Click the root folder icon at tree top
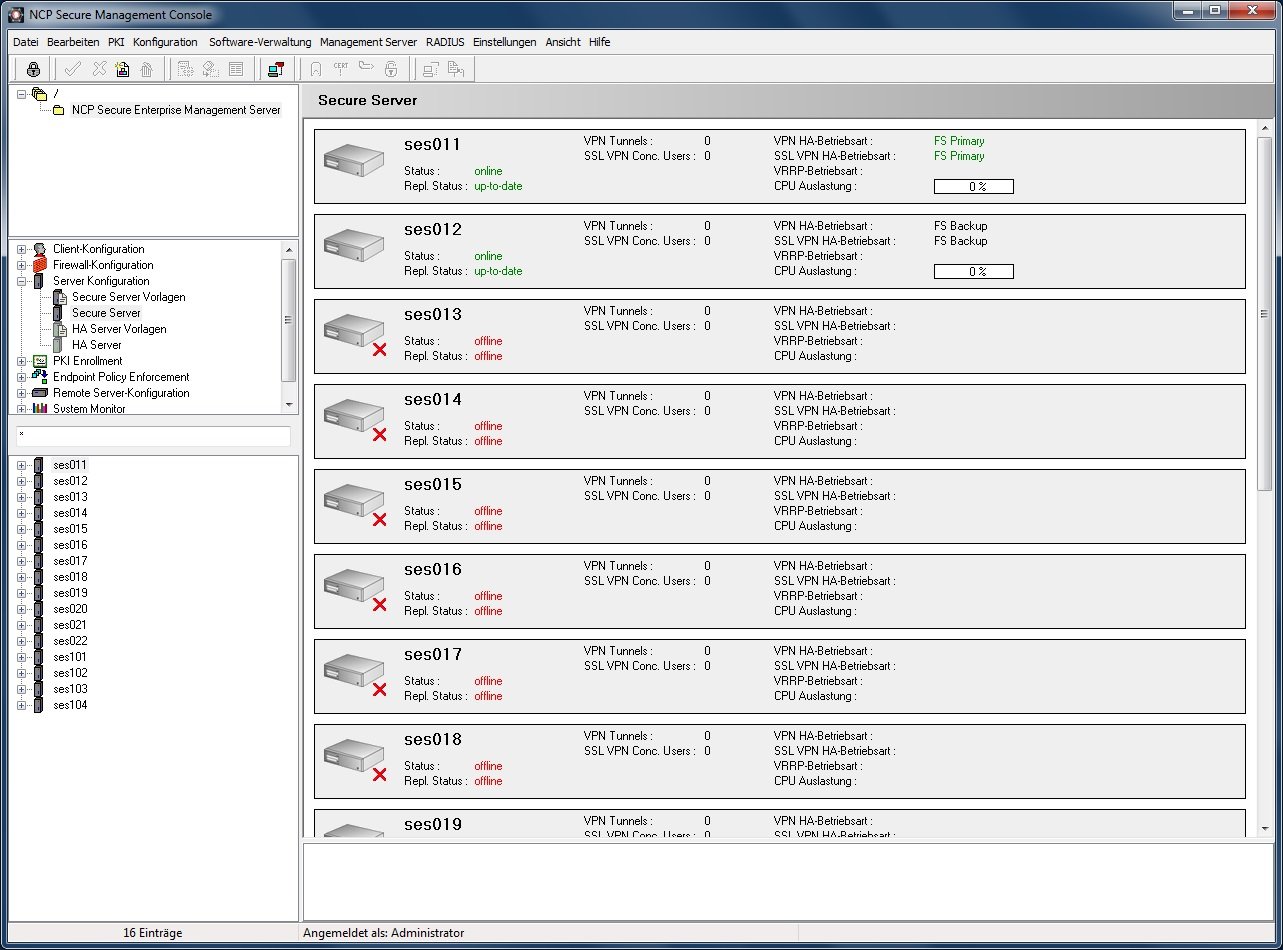 point(40,94)
